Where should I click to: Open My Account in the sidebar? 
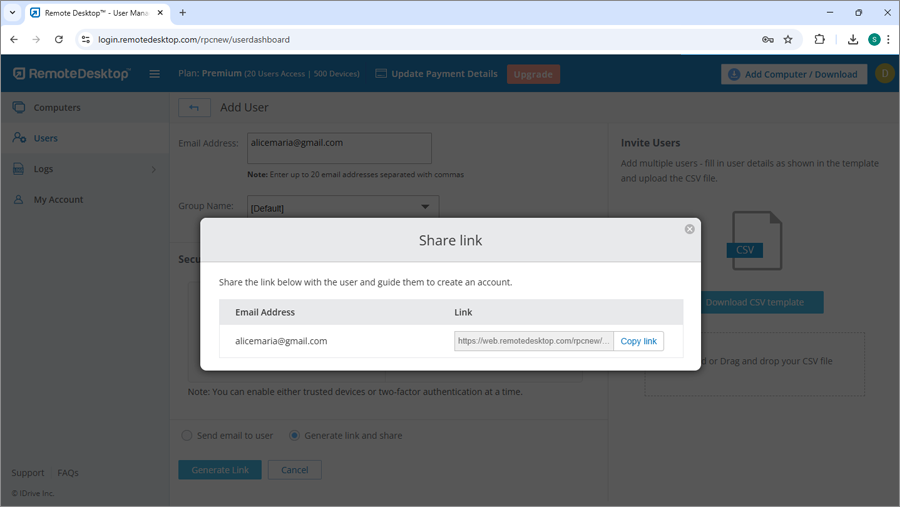pyautogui.click(x=58, y=200)
